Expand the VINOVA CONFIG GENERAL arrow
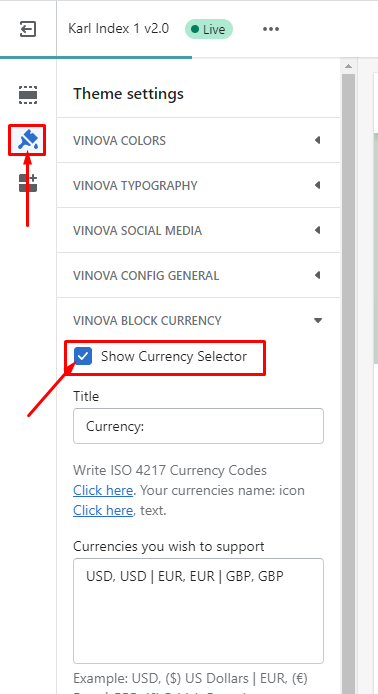The width and height of the screenshot is (378, 694). click(317, 275)
